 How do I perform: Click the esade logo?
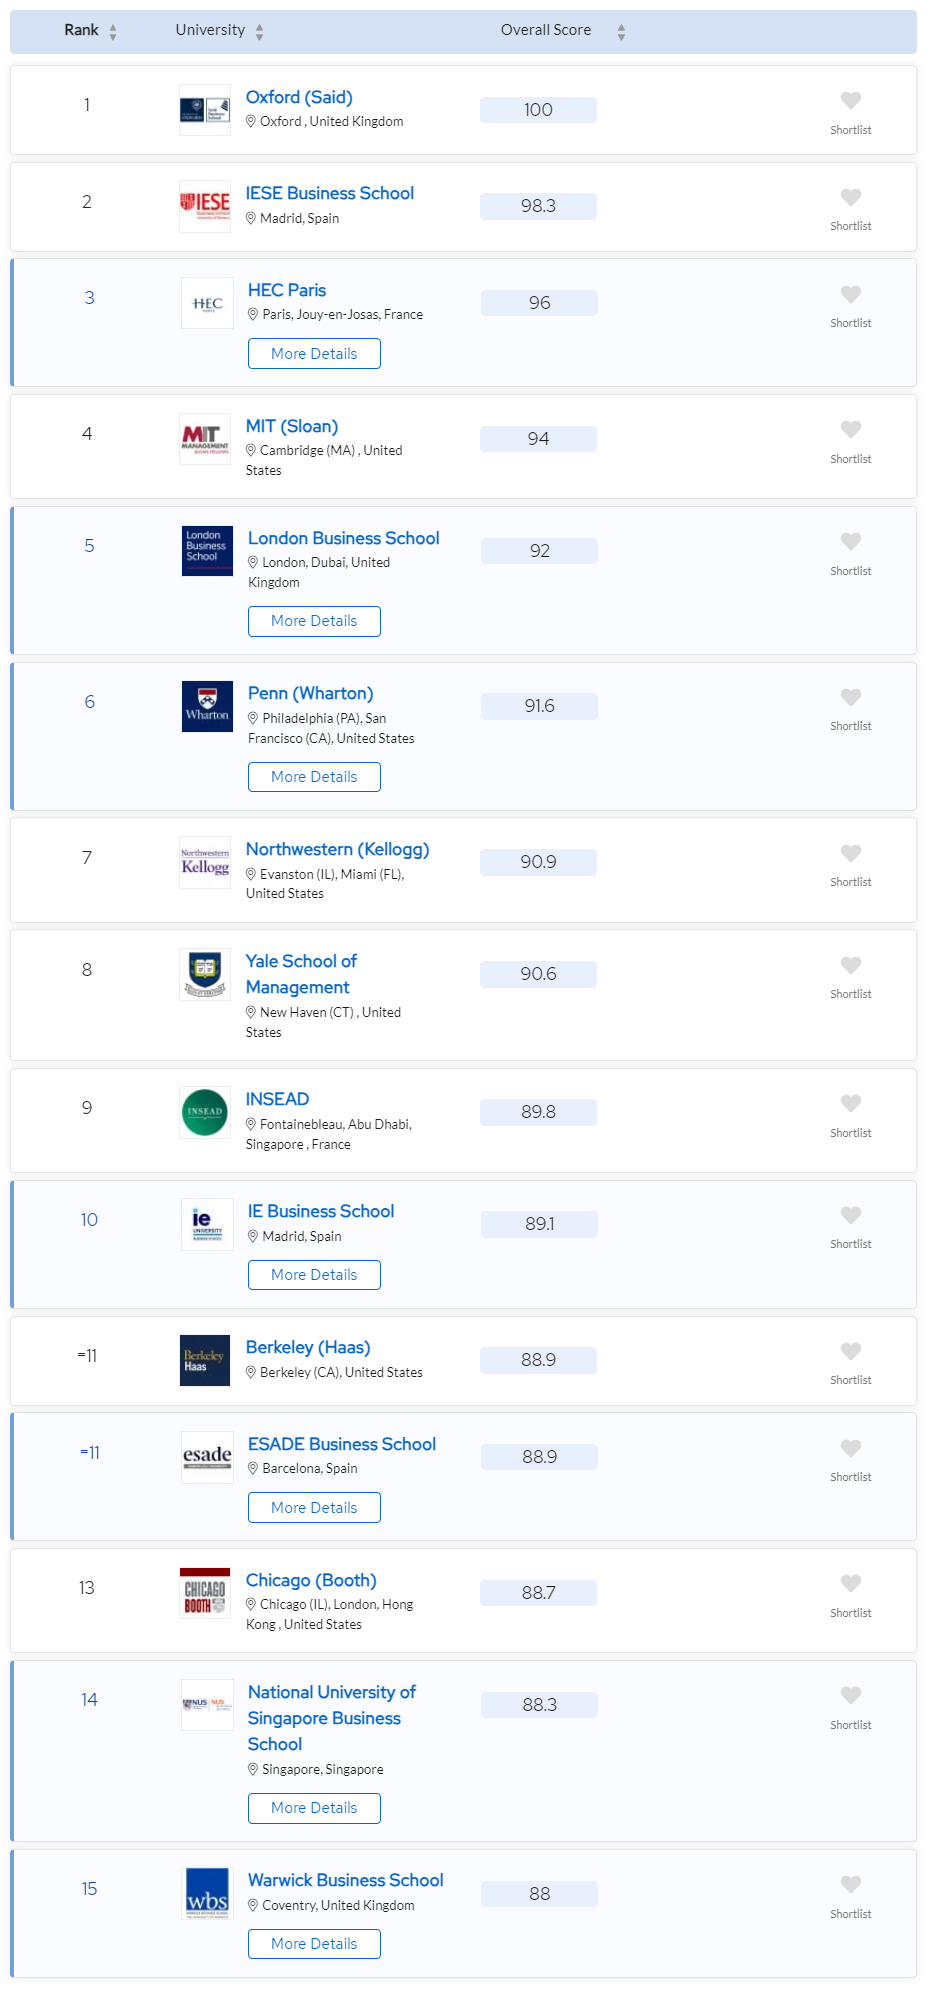coord(207,1457)
